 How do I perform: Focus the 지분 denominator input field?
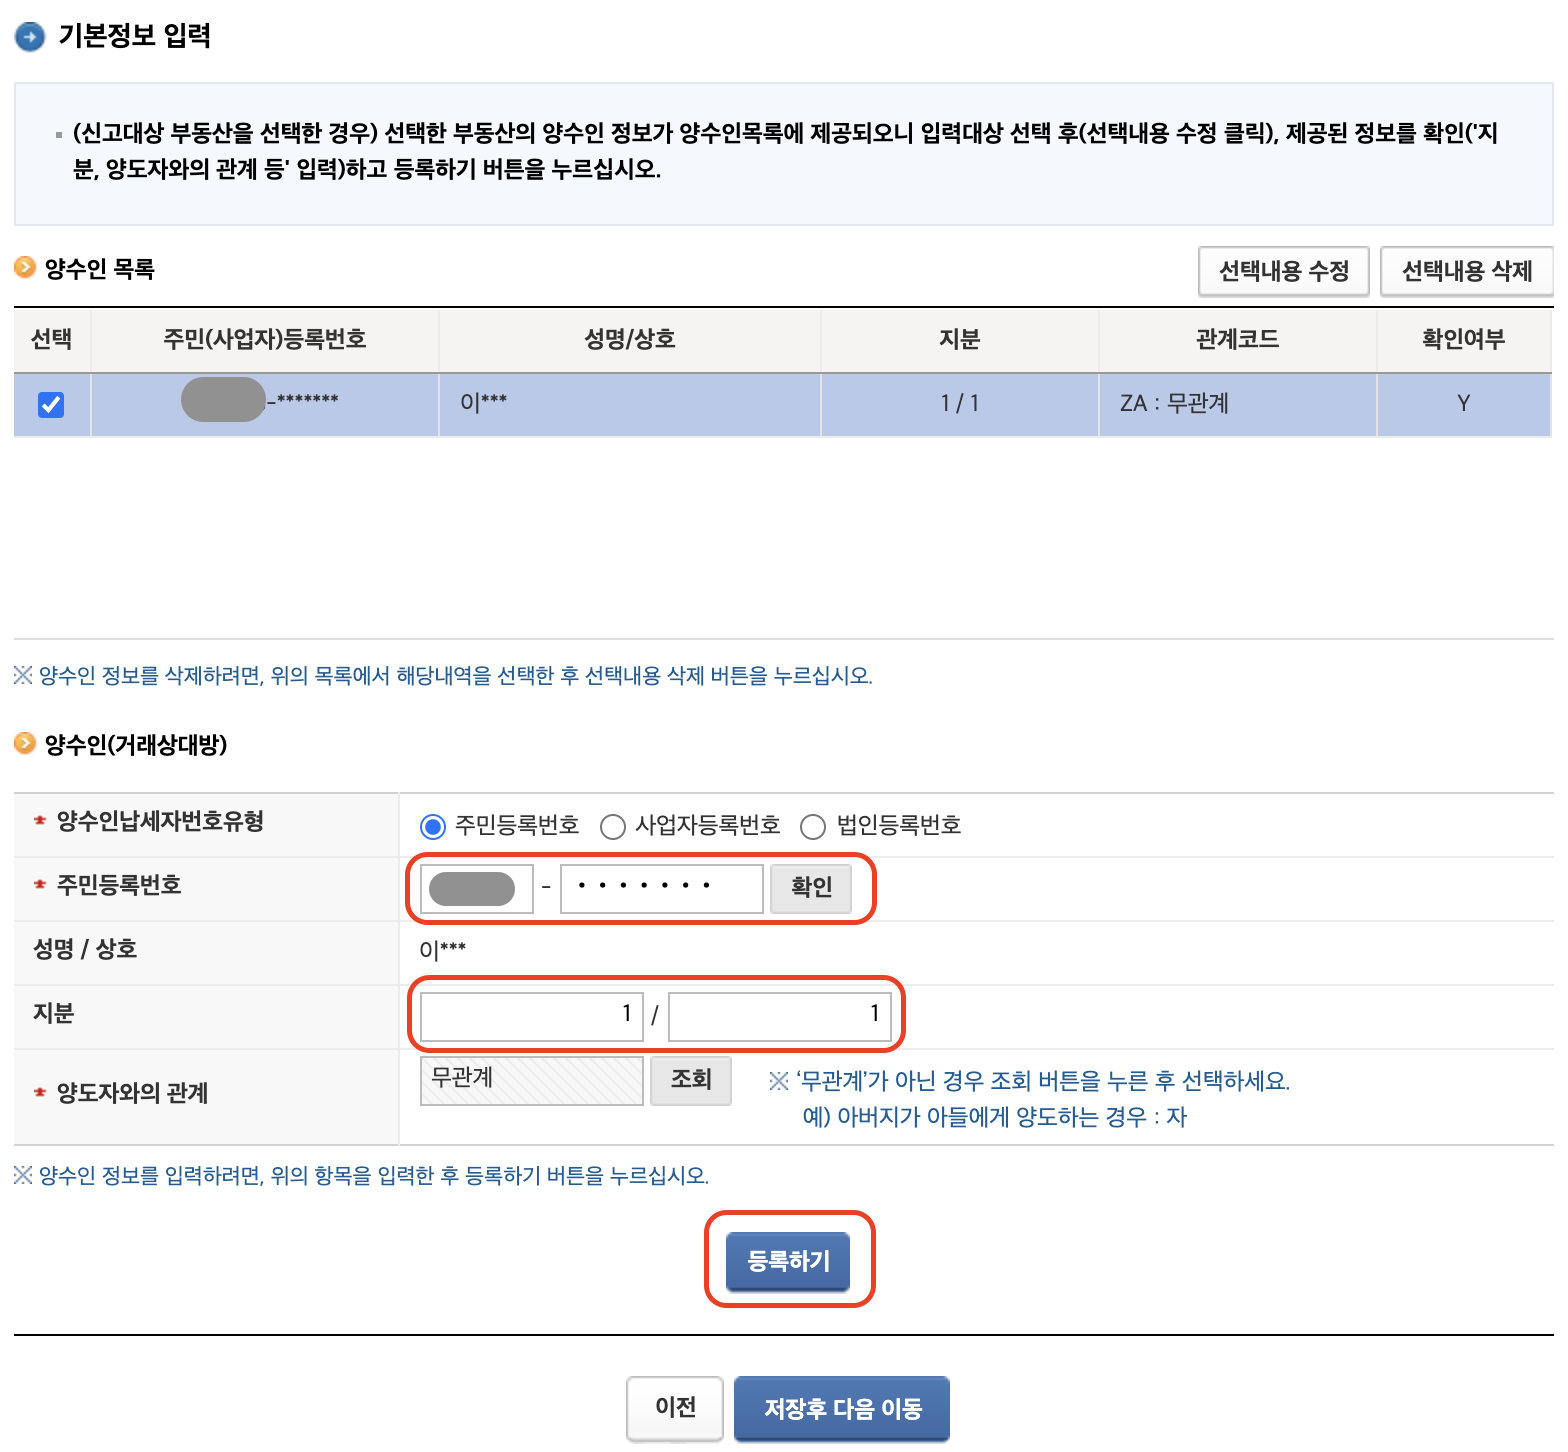(780, 1016)
